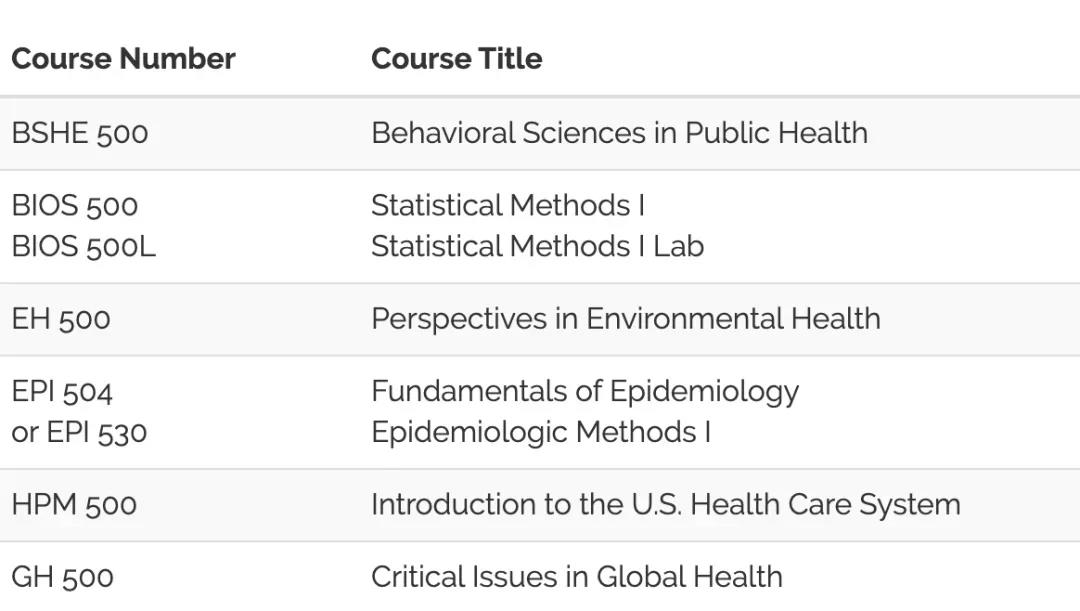
Task: Select Perspectives in Environmental Health title
Action: point(625,319)
